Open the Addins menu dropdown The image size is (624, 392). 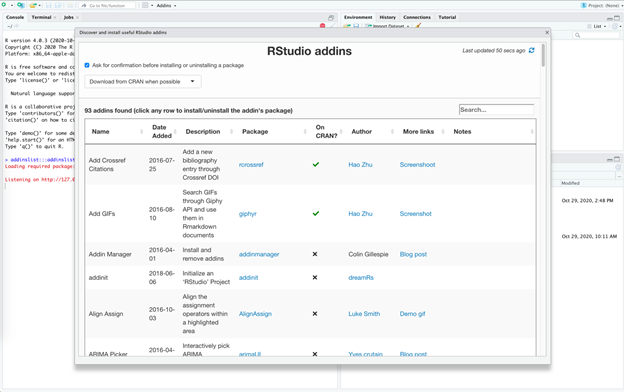[166, 6]
